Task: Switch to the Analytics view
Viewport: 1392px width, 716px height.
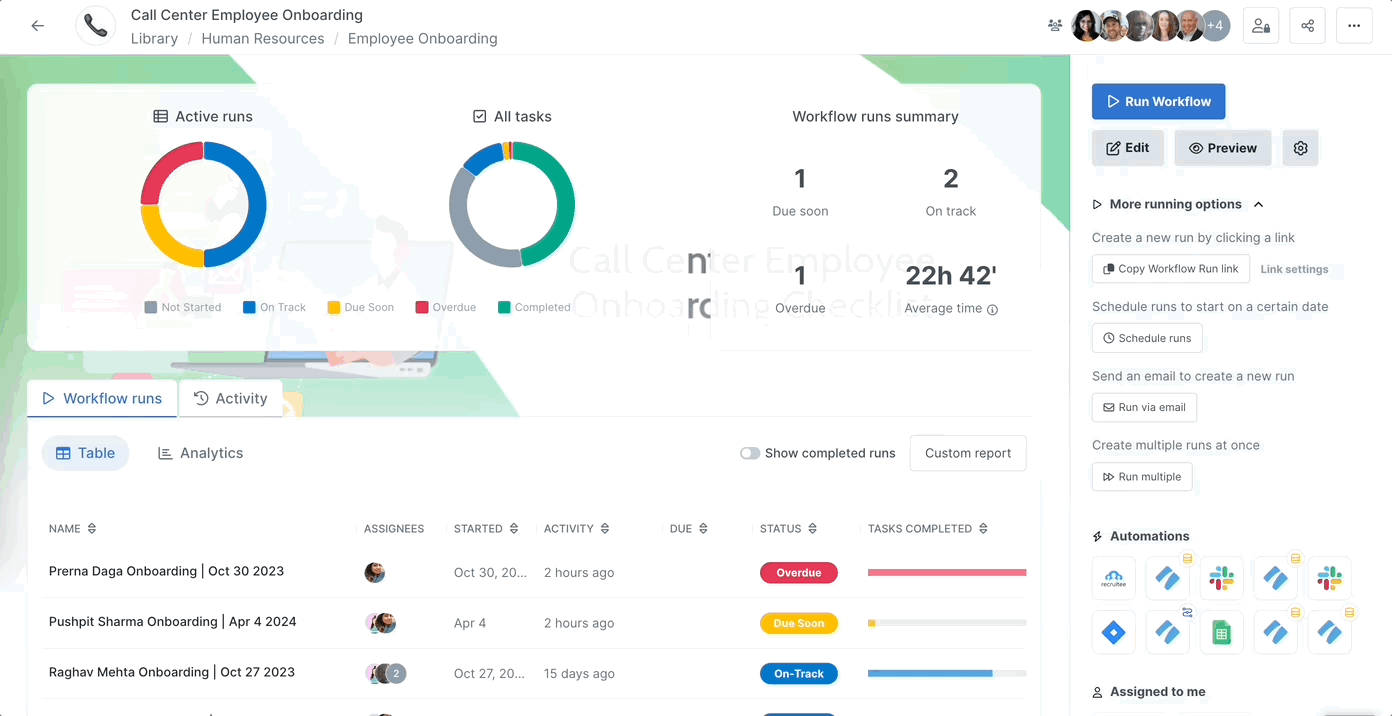Action: pyautogui.click(x=200, y=453)
